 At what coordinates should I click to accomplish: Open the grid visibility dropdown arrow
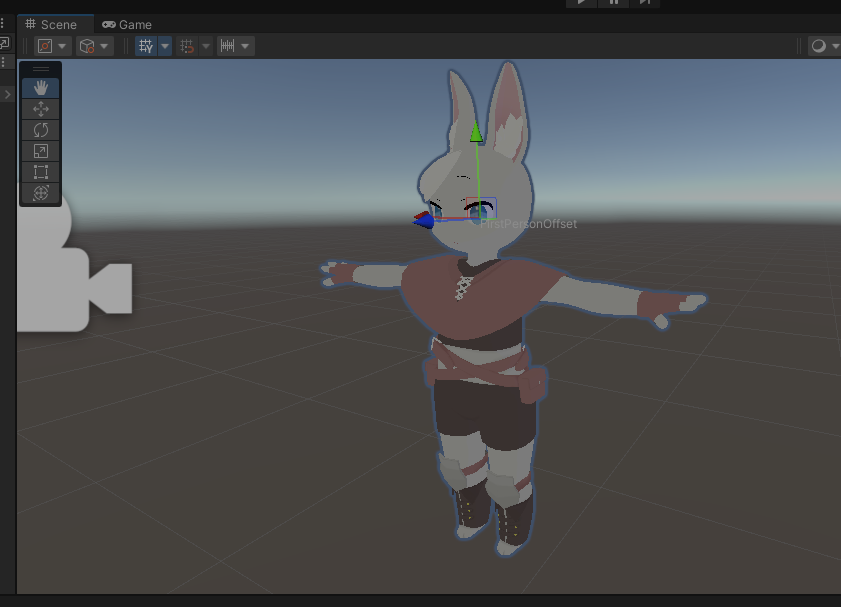tap(165, 46)
